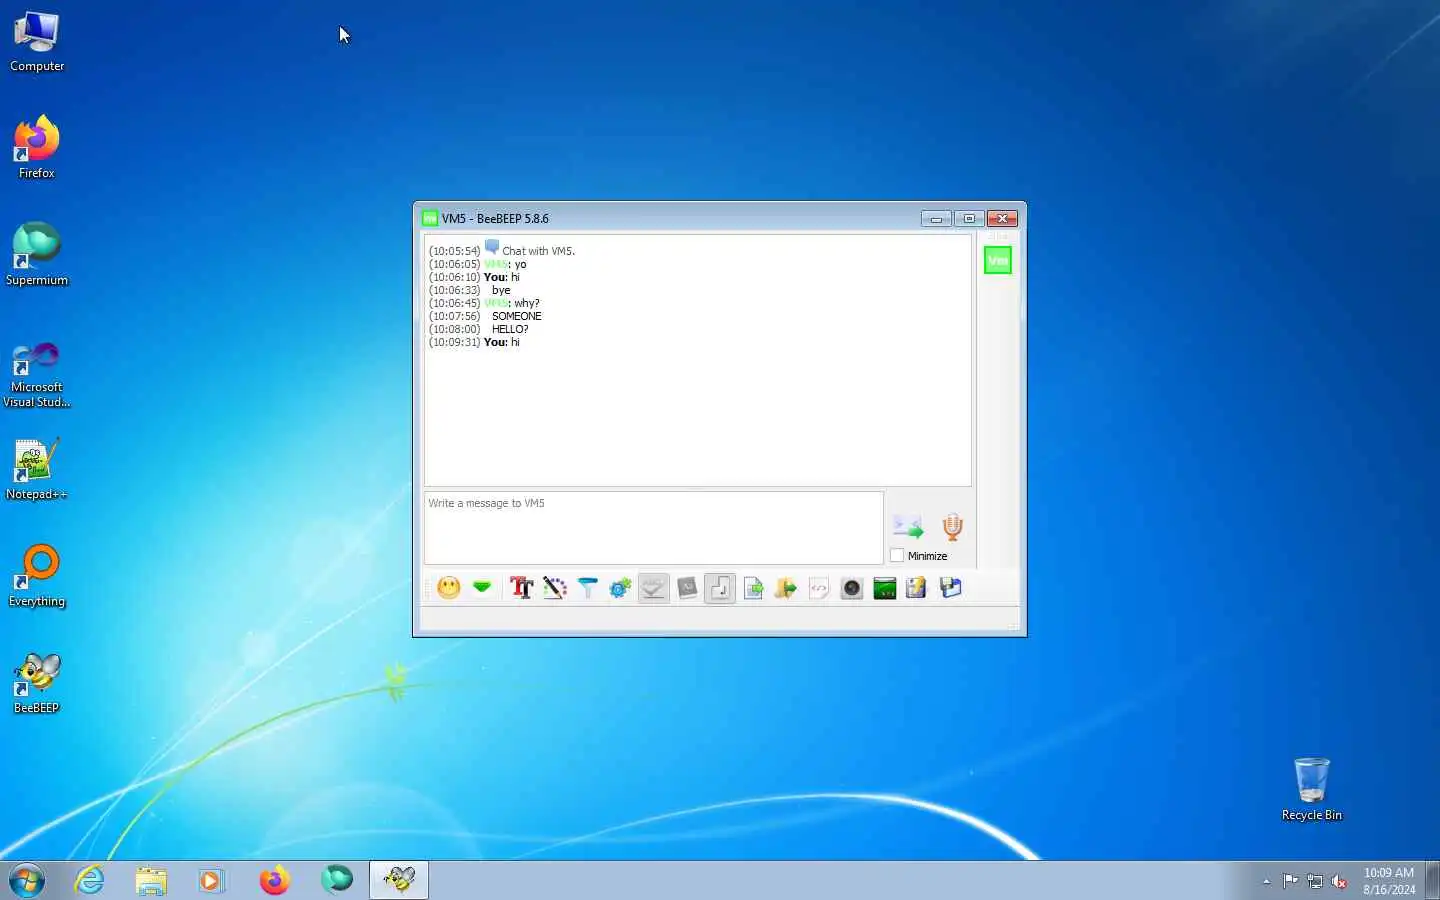Open the emoticon smiley picker
The height and width of the screenshot is (900, 1440).
(449, 588)
